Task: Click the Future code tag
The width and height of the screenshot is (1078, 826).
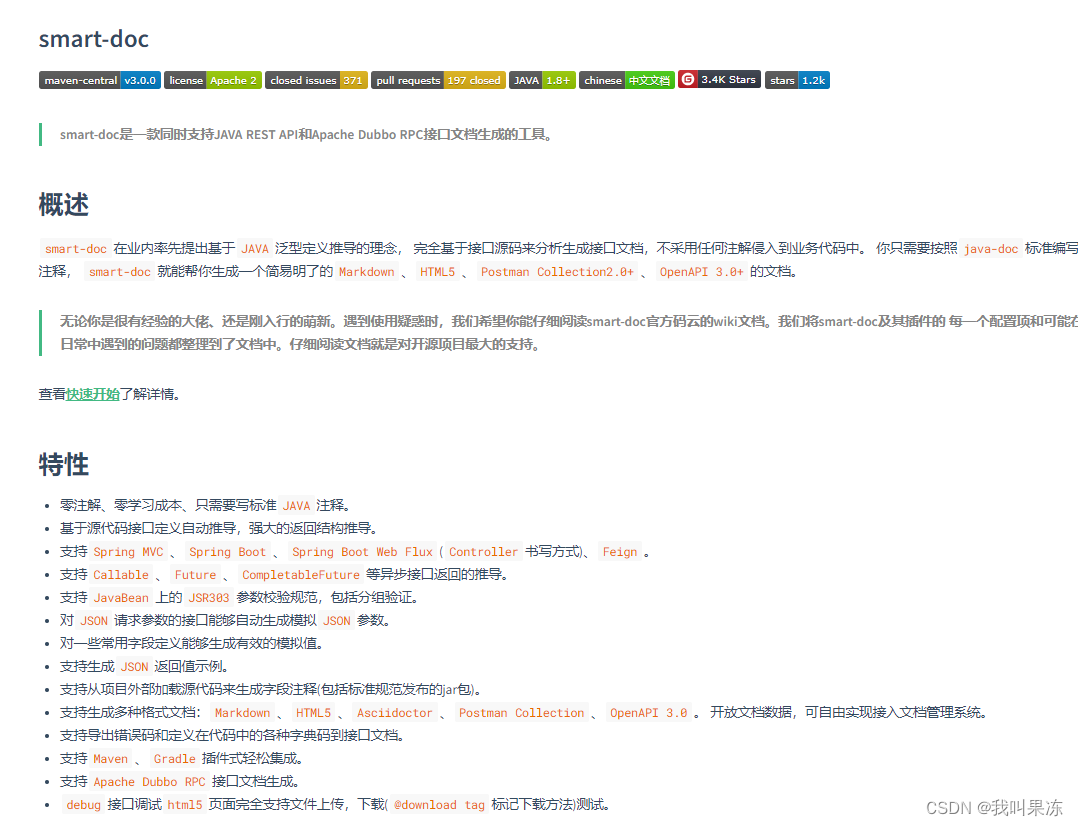Action: (x=195, y=575)
